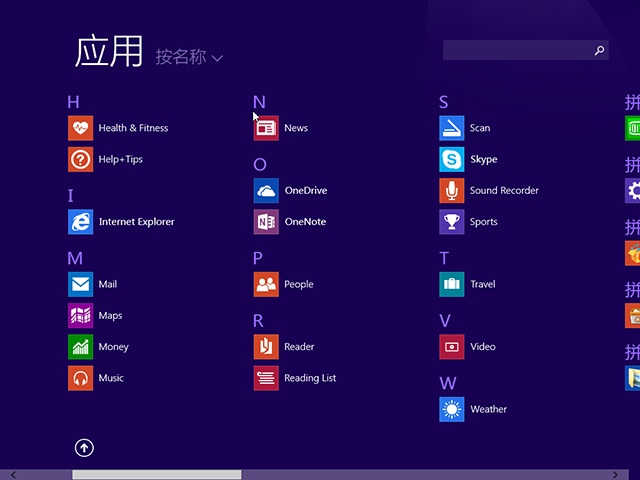Launch the Weather app icon
Viewport: 640px width, 480px height.
pos(452,409)
